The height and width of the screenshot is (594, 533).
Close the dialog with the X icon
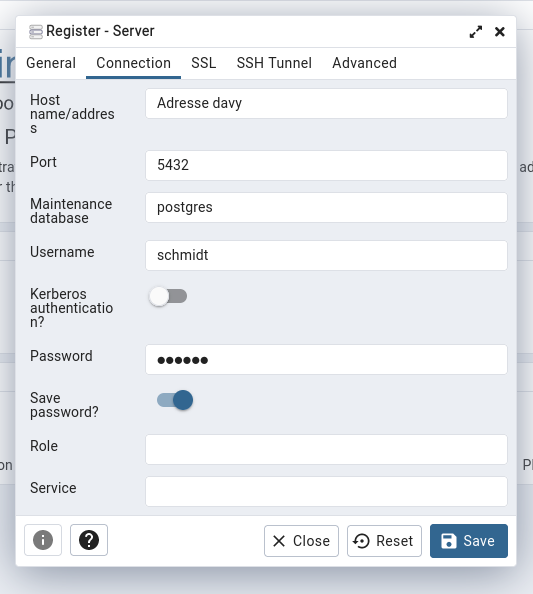500,32
